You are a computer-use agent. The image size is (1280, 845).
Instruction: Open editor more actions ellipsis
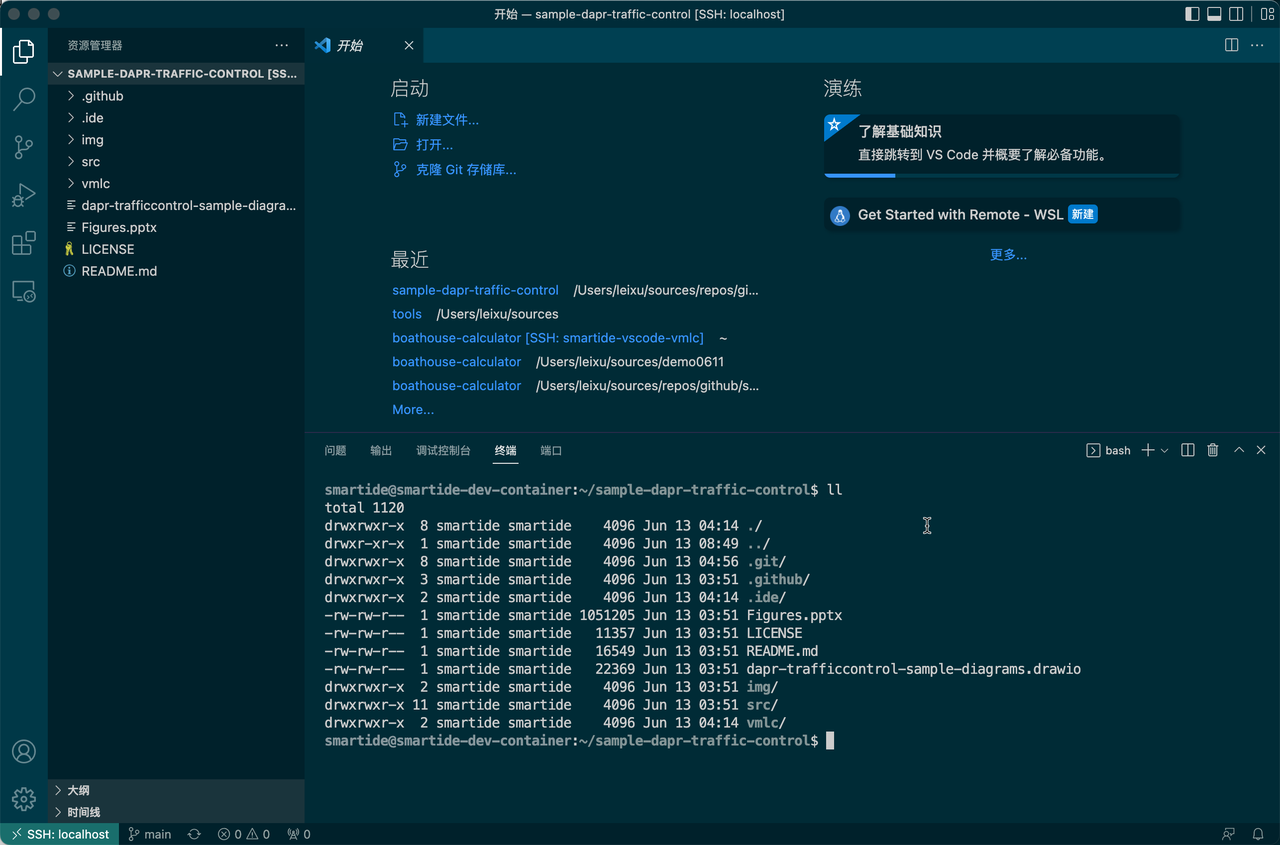[x=1258, y=45]
